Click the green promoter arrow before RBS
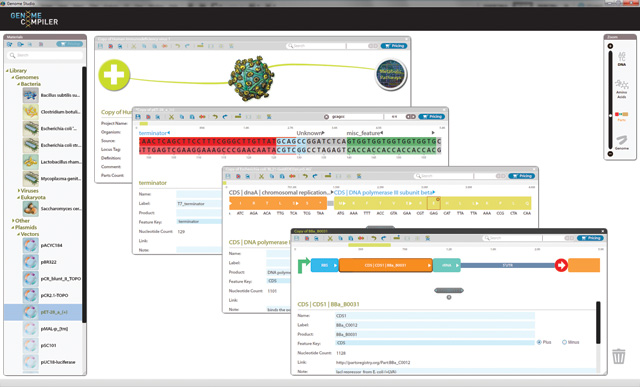 [304, 265]
